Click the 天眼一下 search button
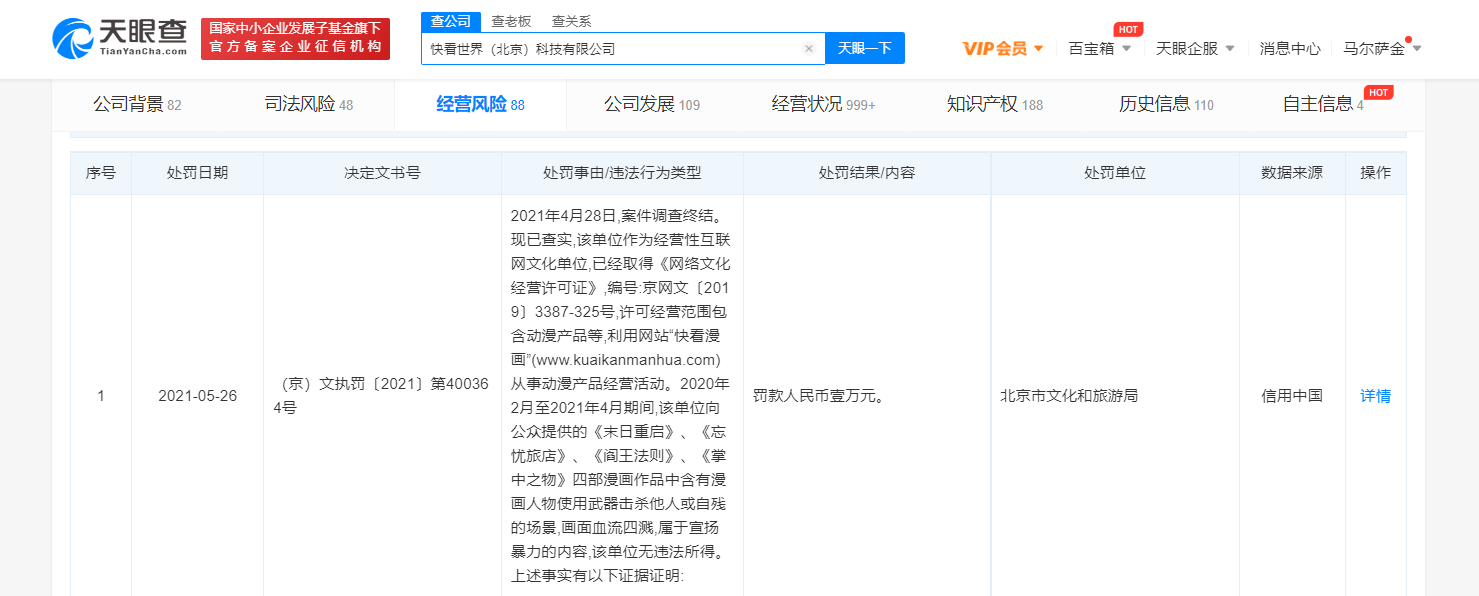The height and width of the screenshot is (596, 1479). [x=865, y=48]
